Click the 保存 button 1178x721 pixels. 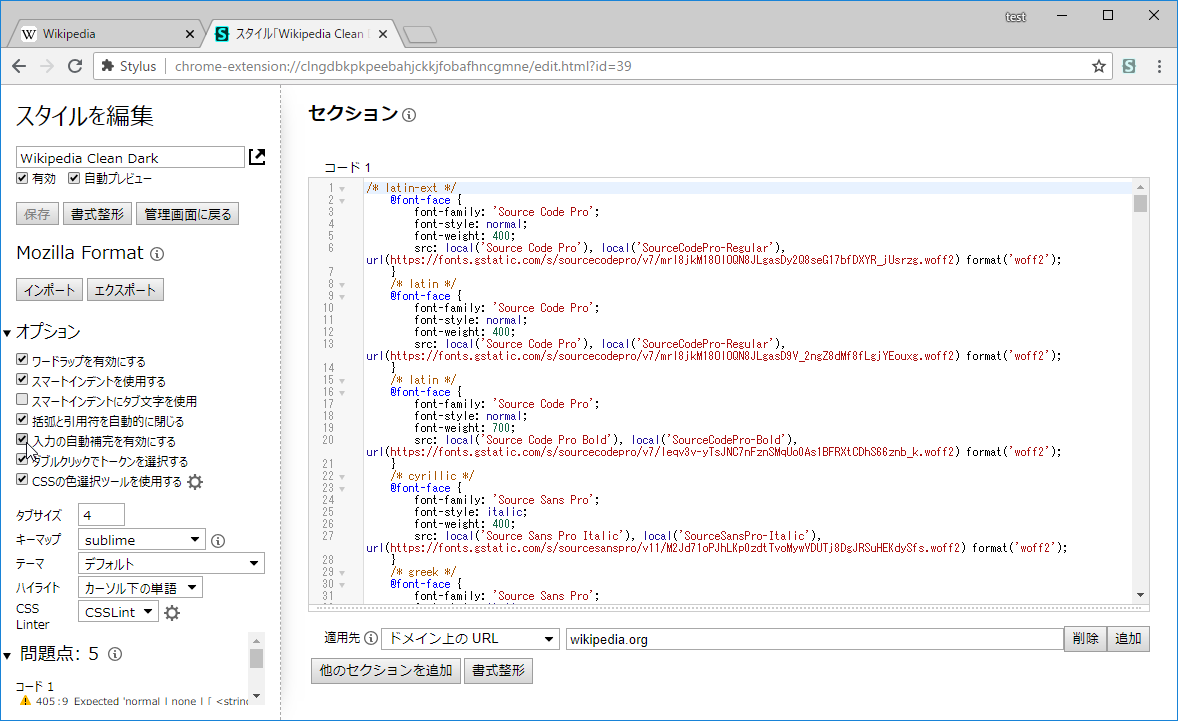pos(37,214)
